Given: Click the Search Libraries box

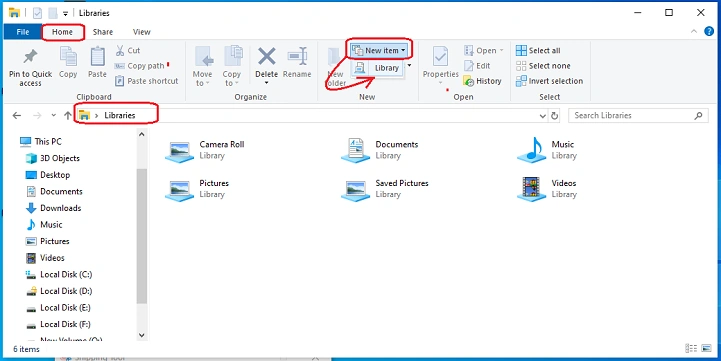Looking at the screenshot, I should [638, 115].
